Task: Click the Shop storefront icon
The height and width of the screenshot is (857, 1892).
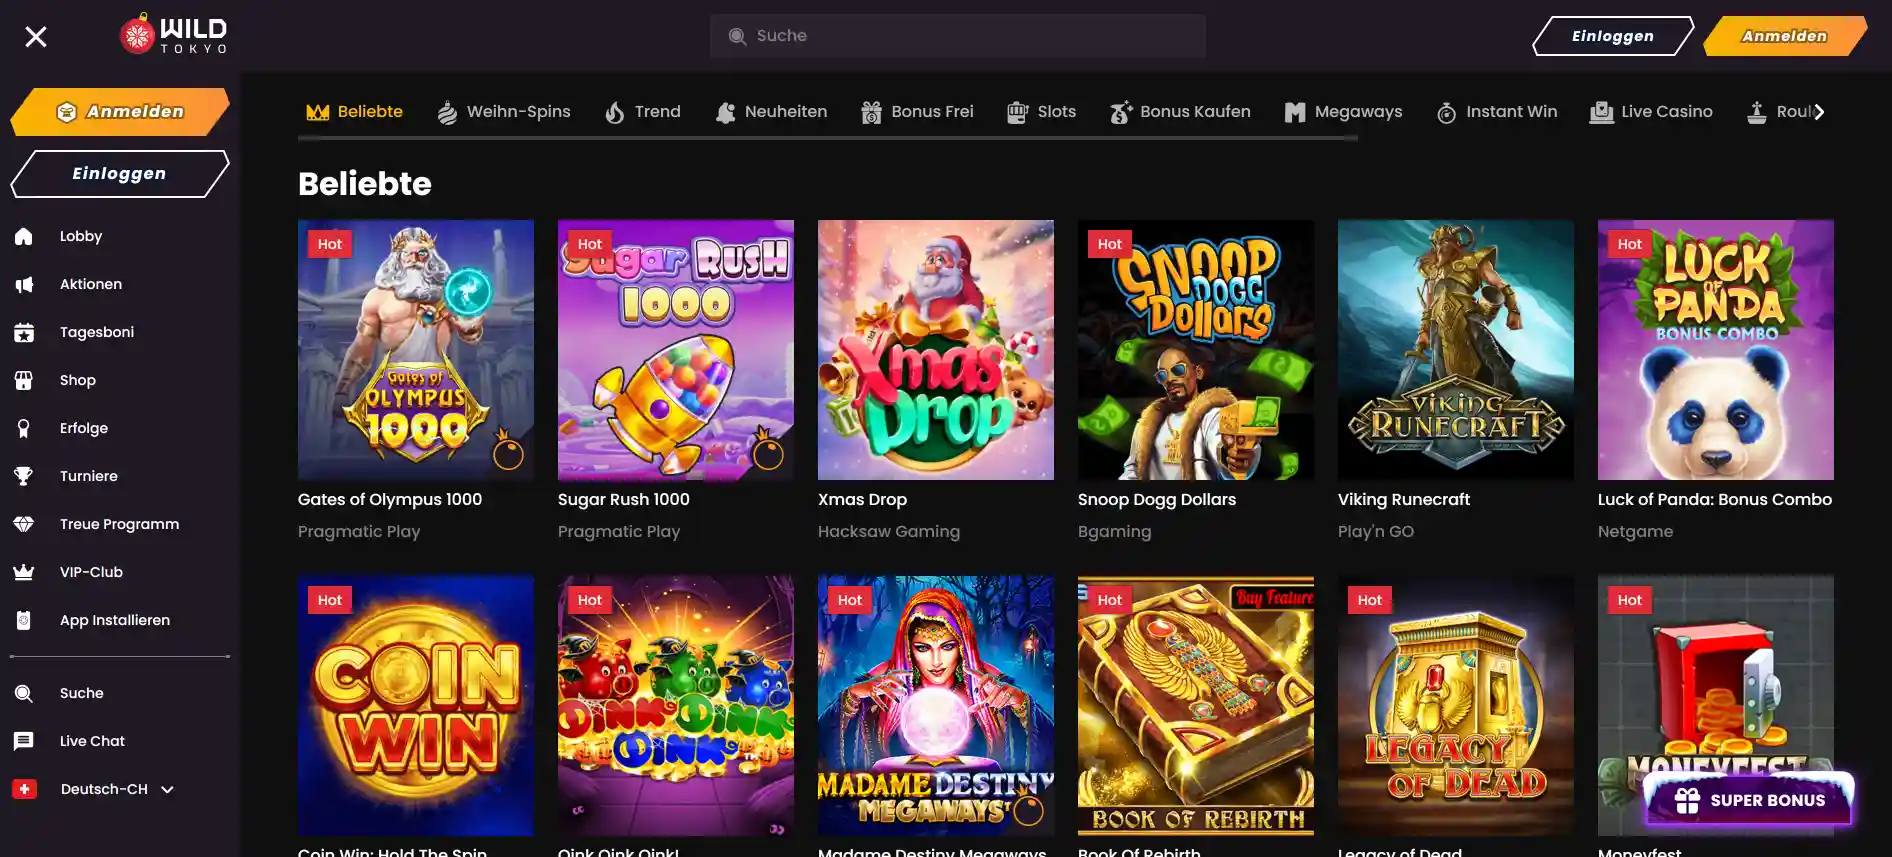Action: point(24,380)
